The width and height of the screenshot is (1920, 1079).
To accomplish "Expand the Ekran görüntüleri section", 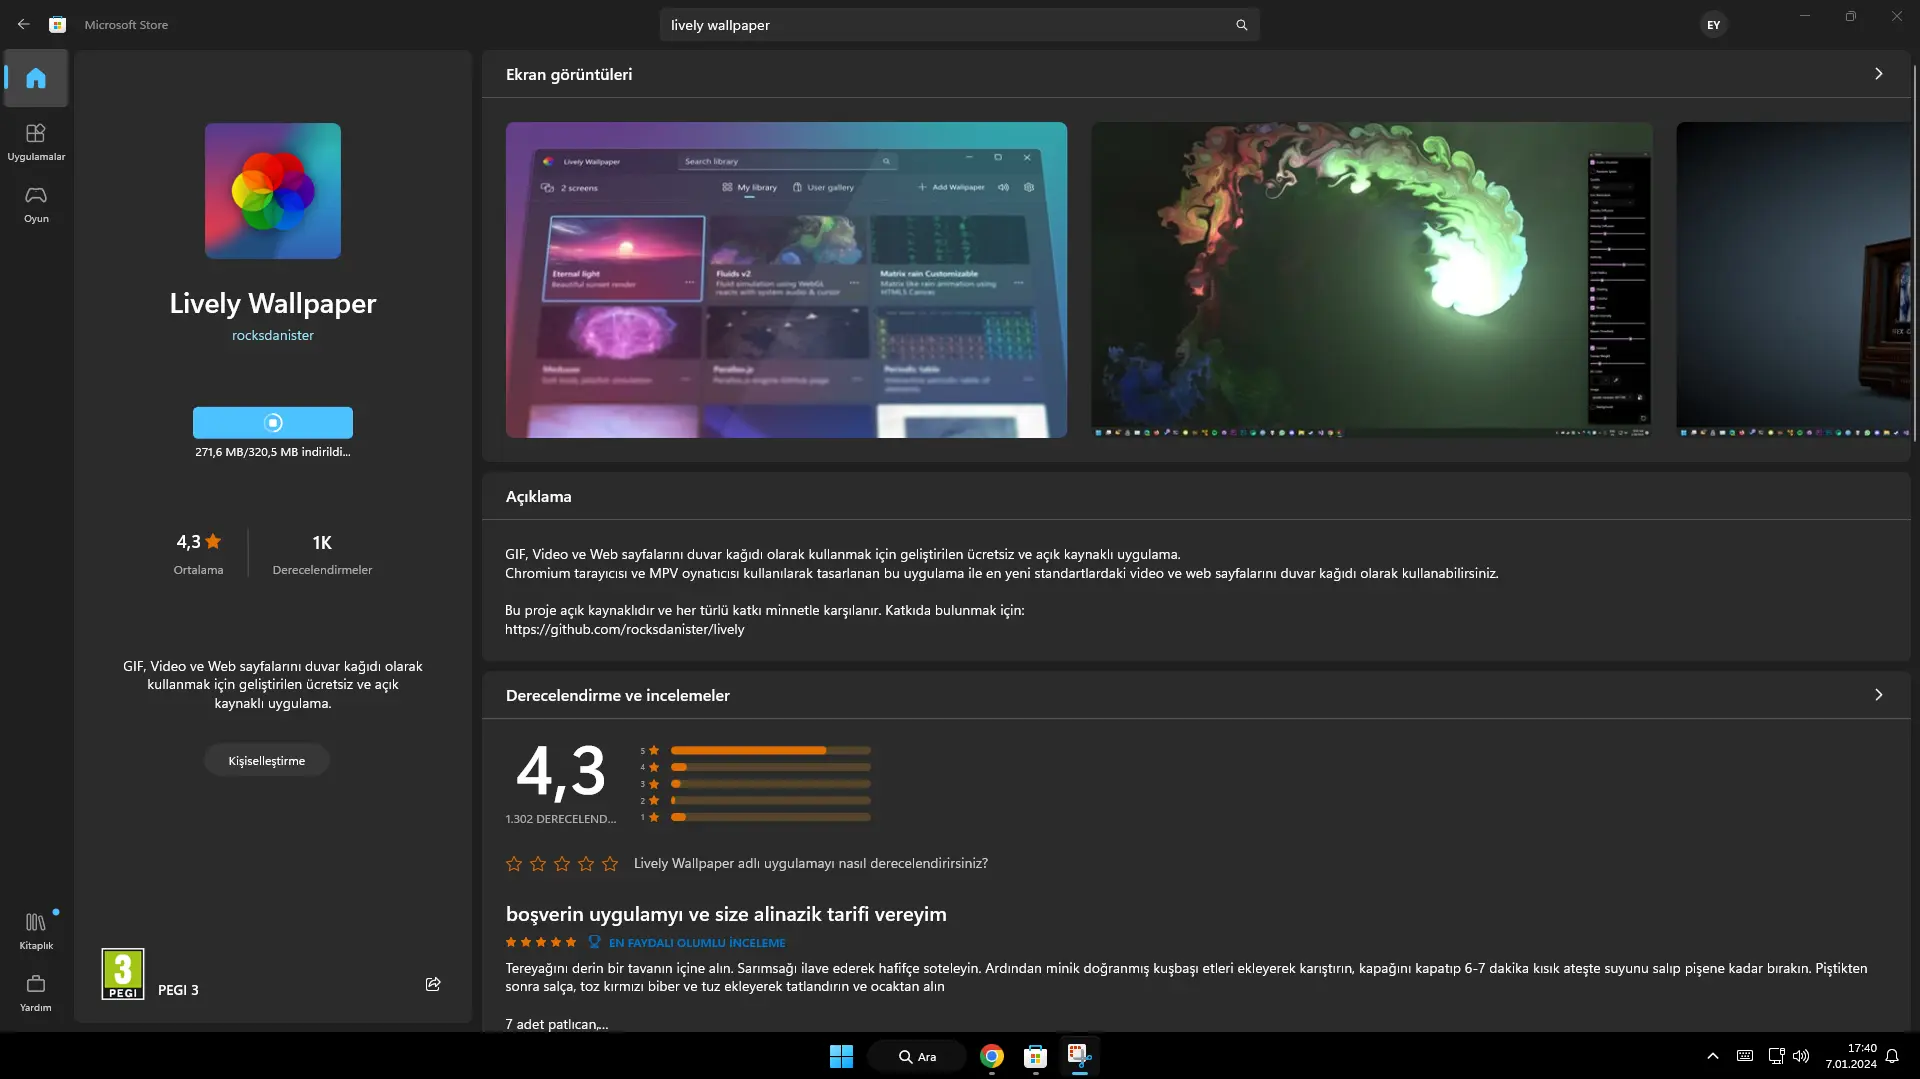I will tap(1879, 74).
